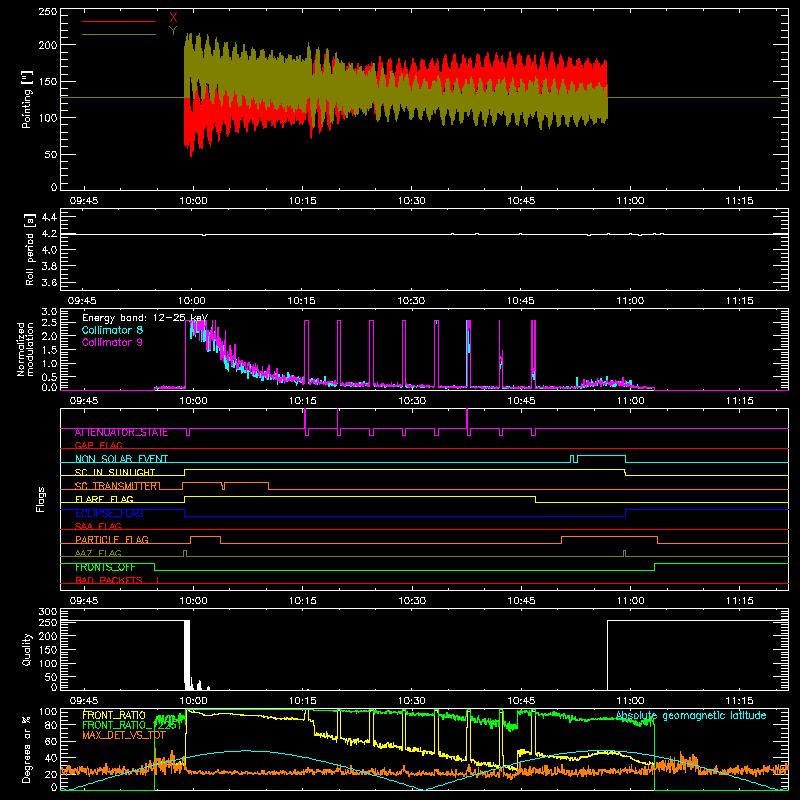The image size is (800, 800).
Task: Click the 250 value on Pointing axis
Action: tap(47, 12)
